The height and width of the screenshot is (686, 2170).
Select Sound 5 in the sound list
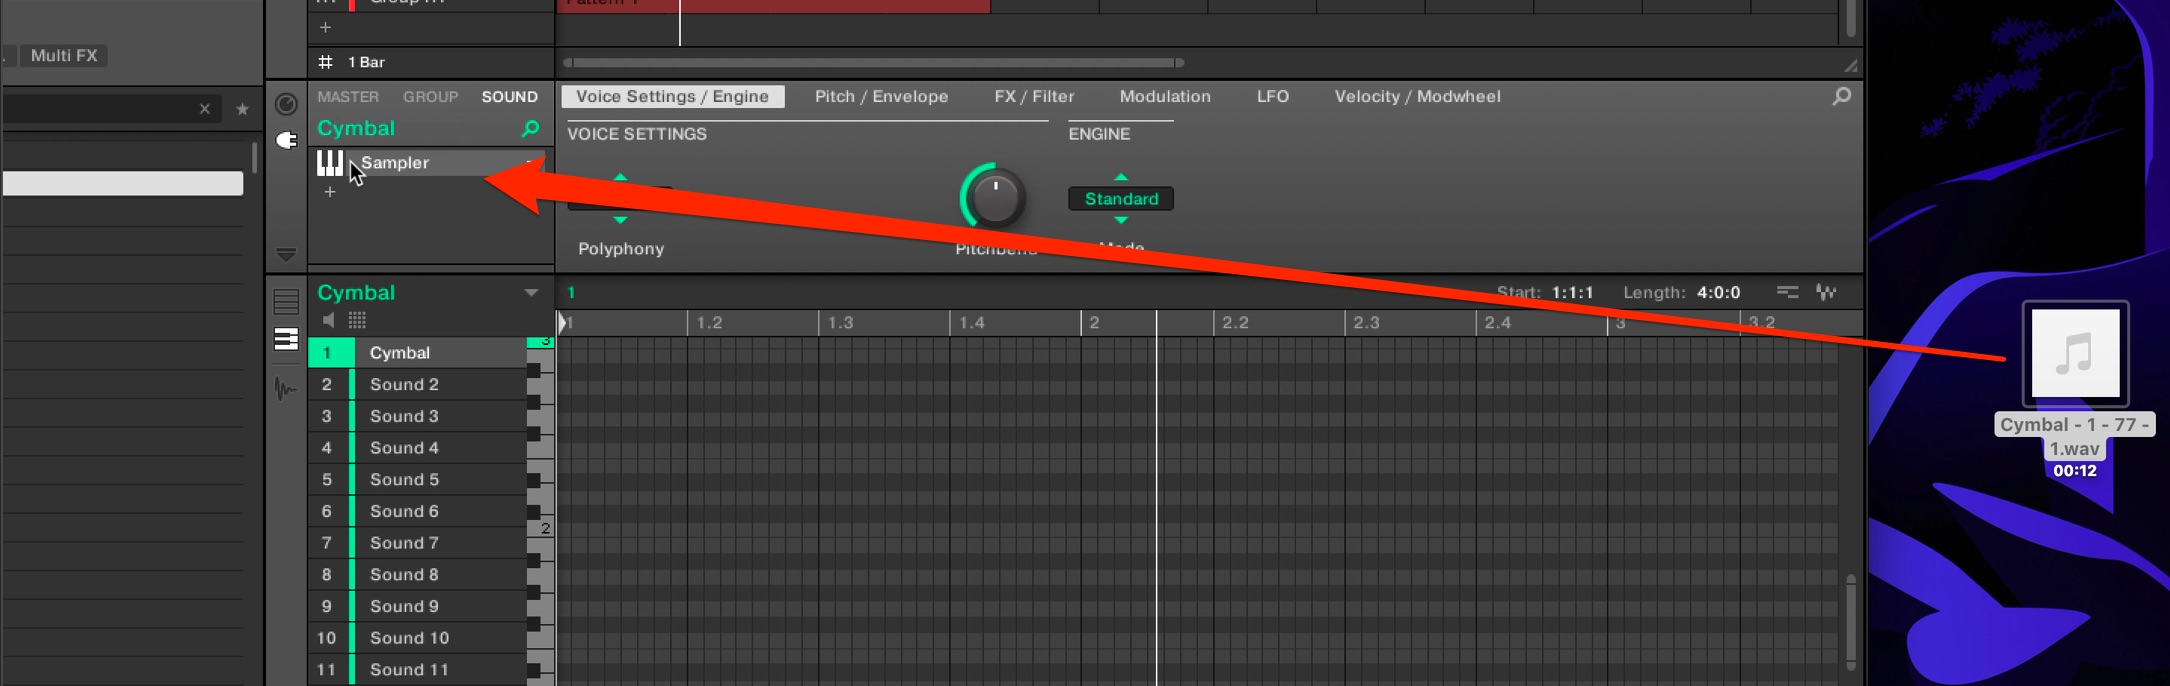(417, 480)
